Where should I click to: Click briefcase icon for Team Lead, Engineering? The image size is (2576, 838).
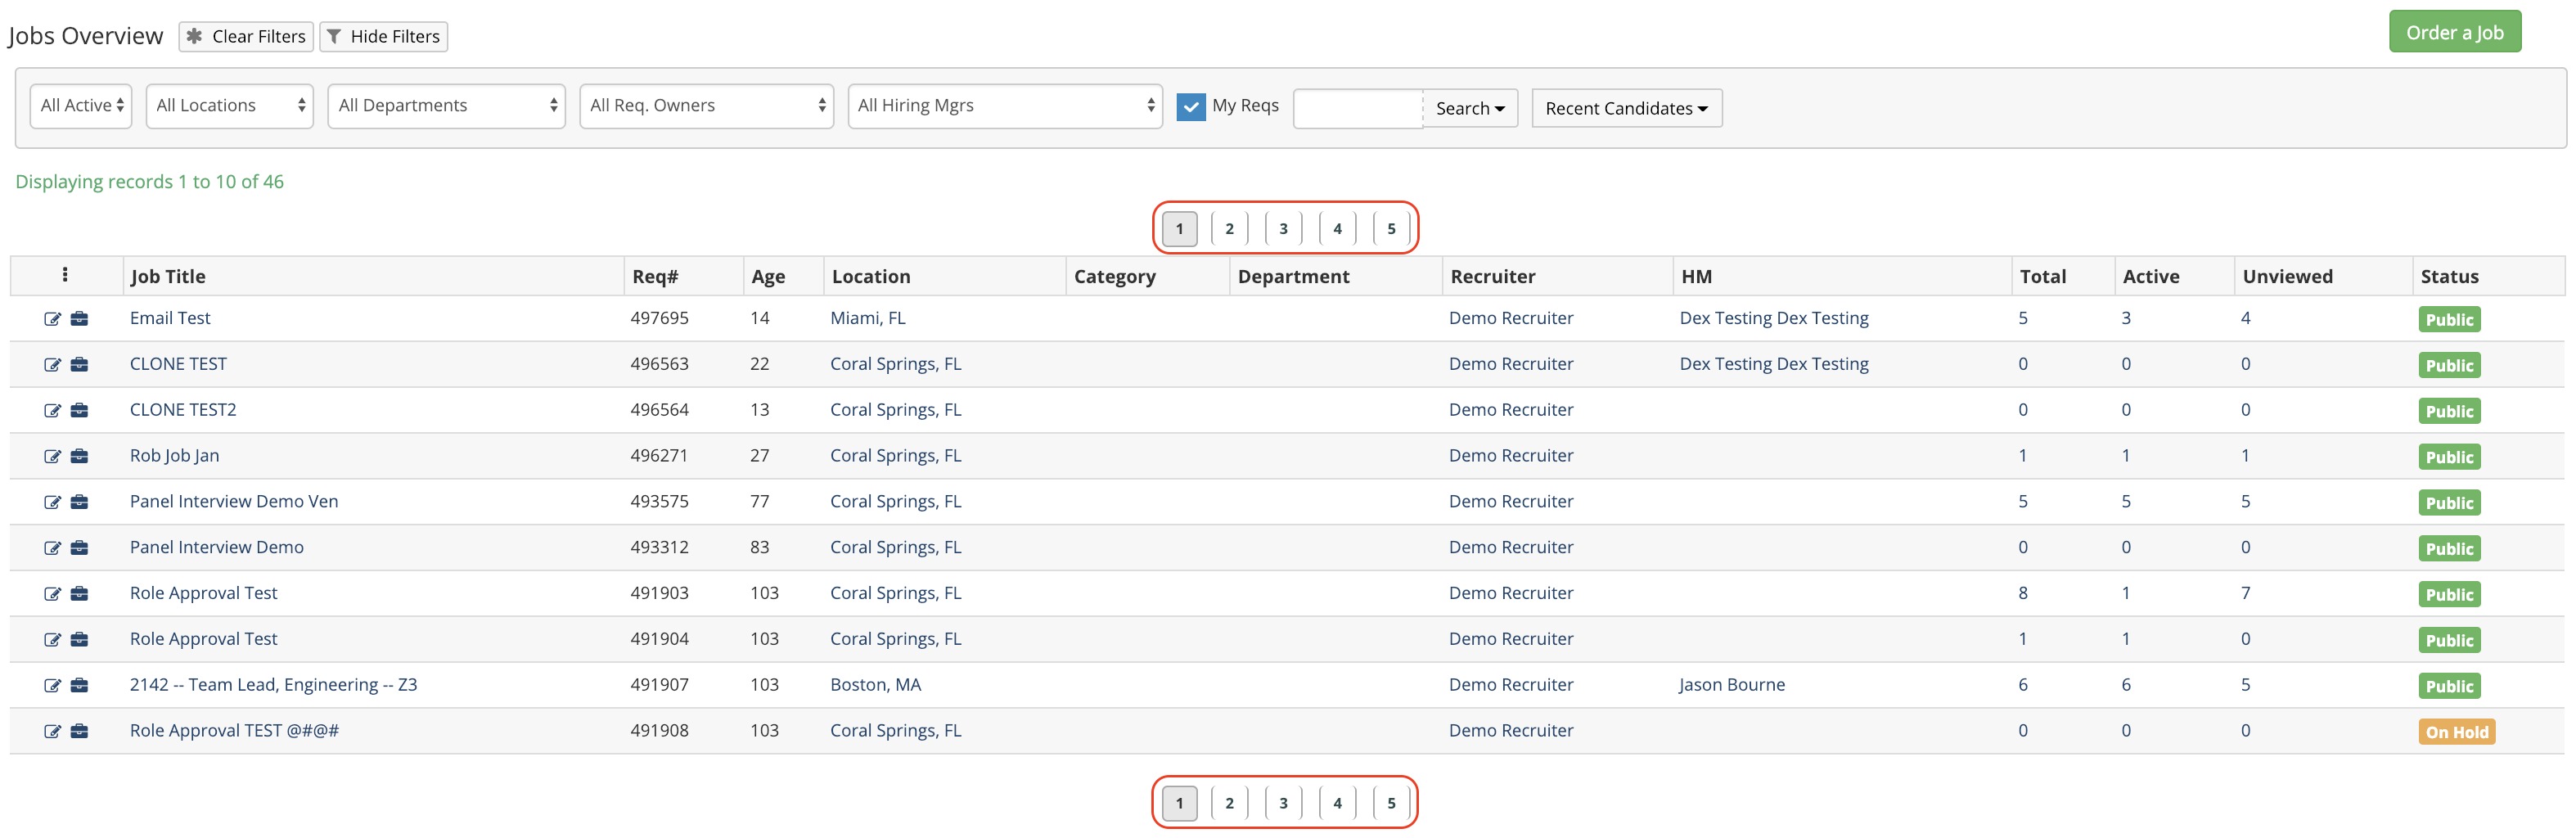tap(79, 687)
